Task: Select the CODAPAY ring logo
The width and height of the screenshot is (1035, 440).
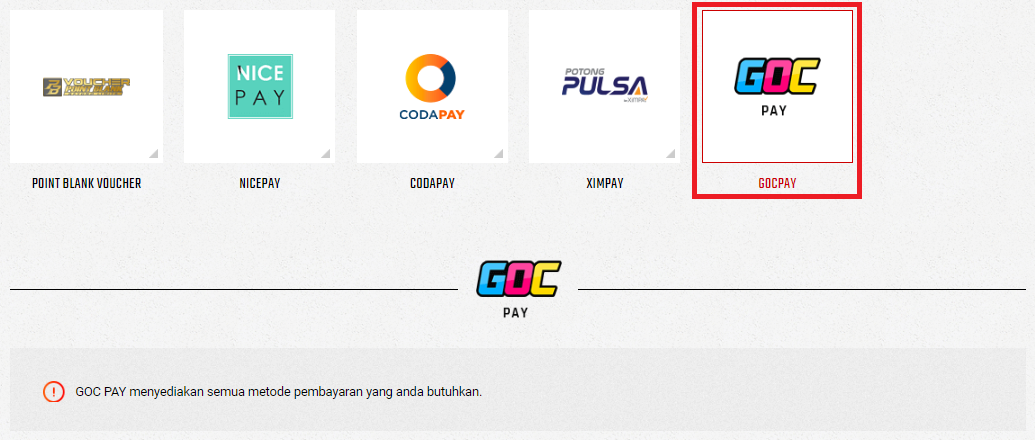Action: coord(432,86)
